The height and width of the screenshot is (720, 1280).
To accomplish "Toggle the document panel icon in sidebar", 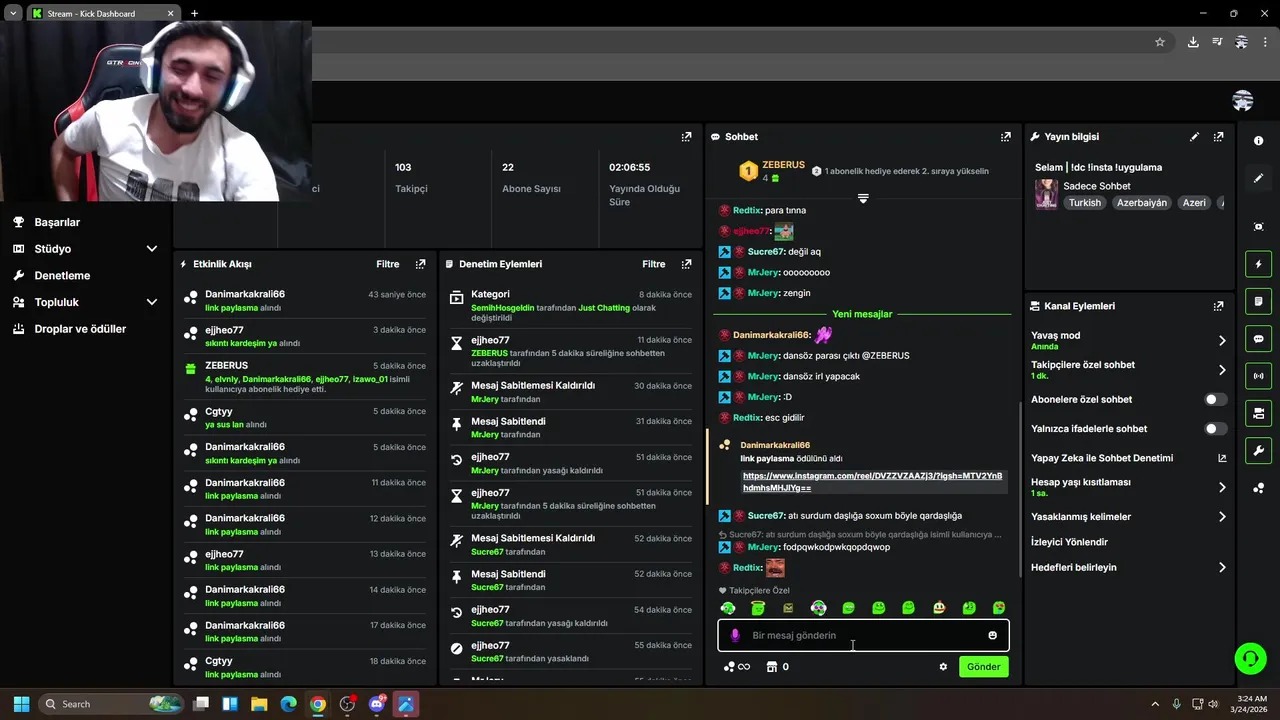I will (1258, 301).
